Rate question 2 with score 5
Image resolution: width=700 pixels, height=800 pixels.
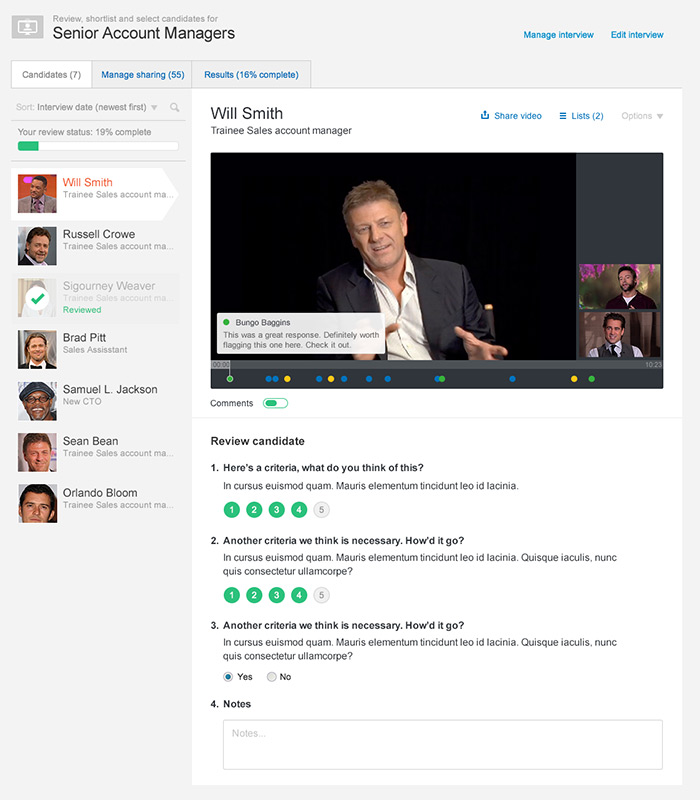coord(321,595)
